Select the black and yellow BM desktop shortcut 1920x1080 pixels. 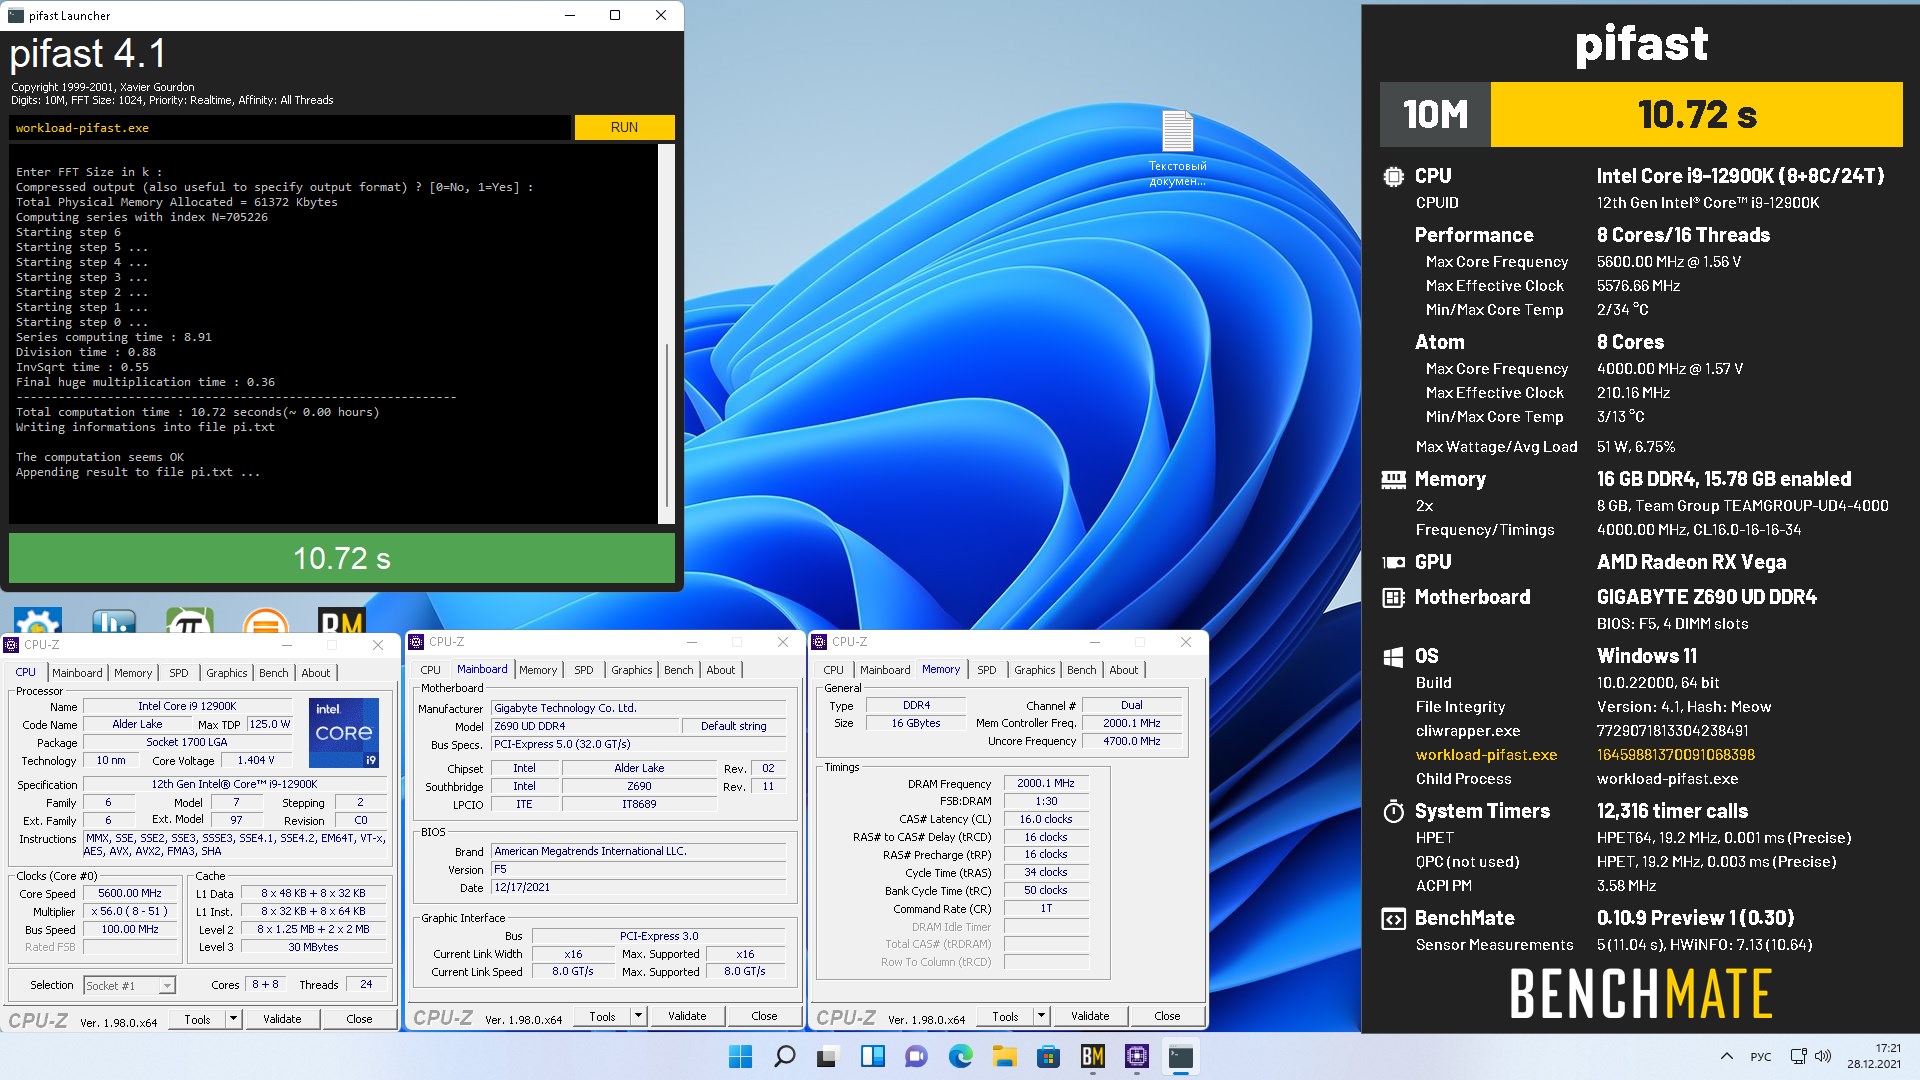(341, 621)
